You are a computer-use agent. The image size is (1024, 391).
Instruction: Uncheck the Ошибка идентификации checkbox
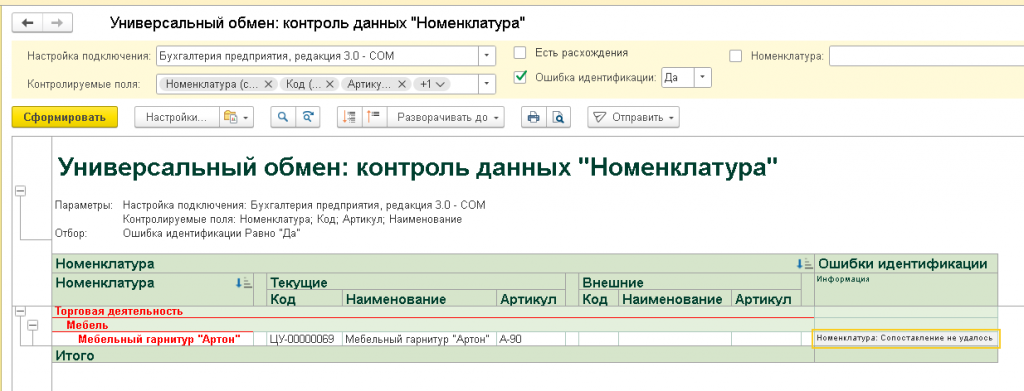pos(520,77)
